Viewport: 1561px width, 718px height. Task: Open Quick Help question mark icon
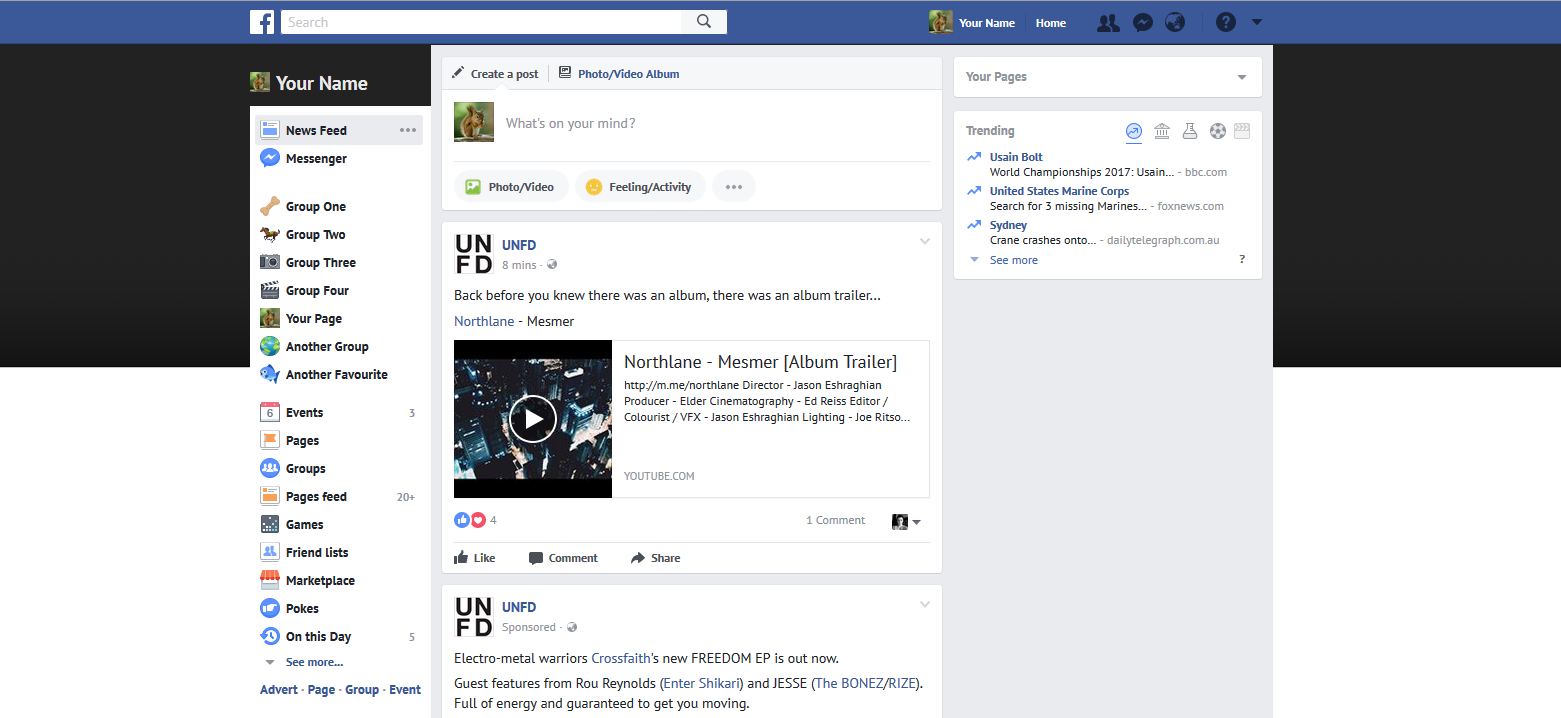[x=1225, y=22]
